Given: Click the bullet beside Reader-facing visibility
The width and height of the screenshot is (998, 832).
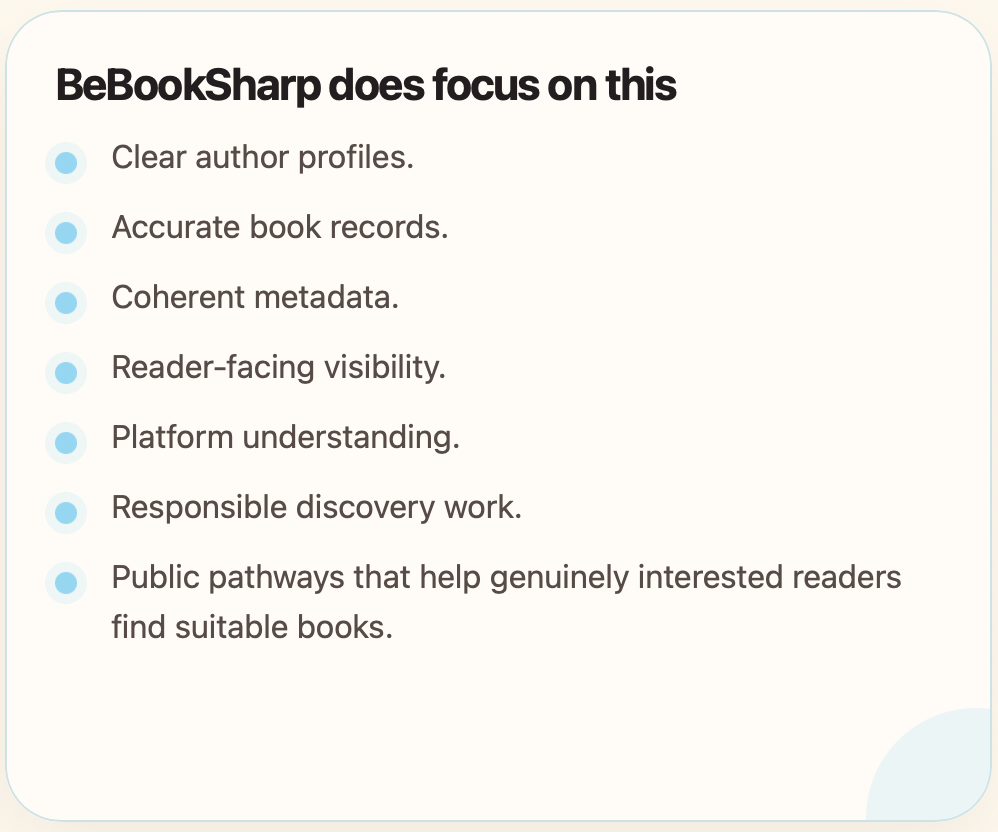Looking at the screenshot, I should (x=66, y=372).
